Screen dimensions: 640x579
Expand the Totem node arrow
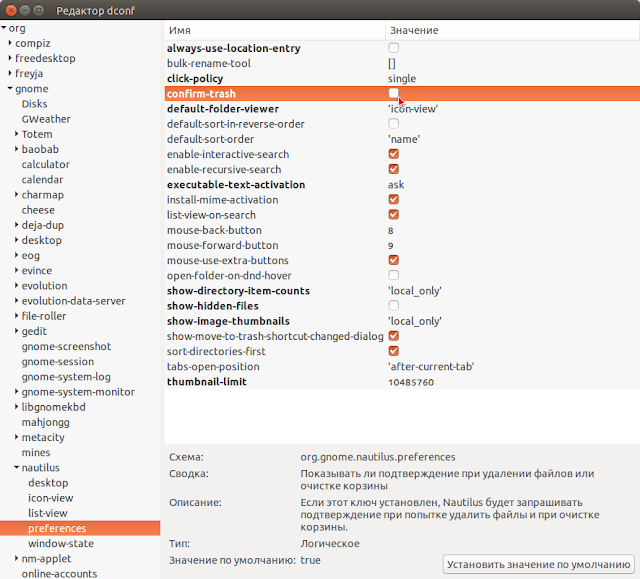(x=16, y=133)
